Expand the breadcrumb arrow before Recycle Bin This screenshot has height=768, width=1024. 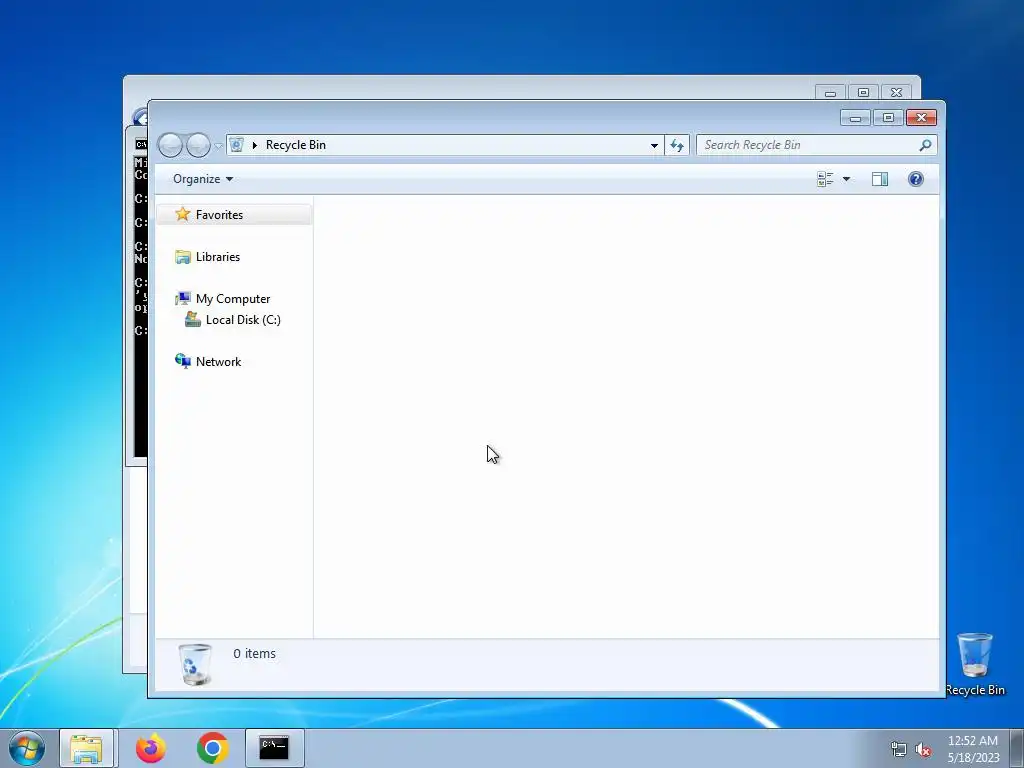coord(255,145)
